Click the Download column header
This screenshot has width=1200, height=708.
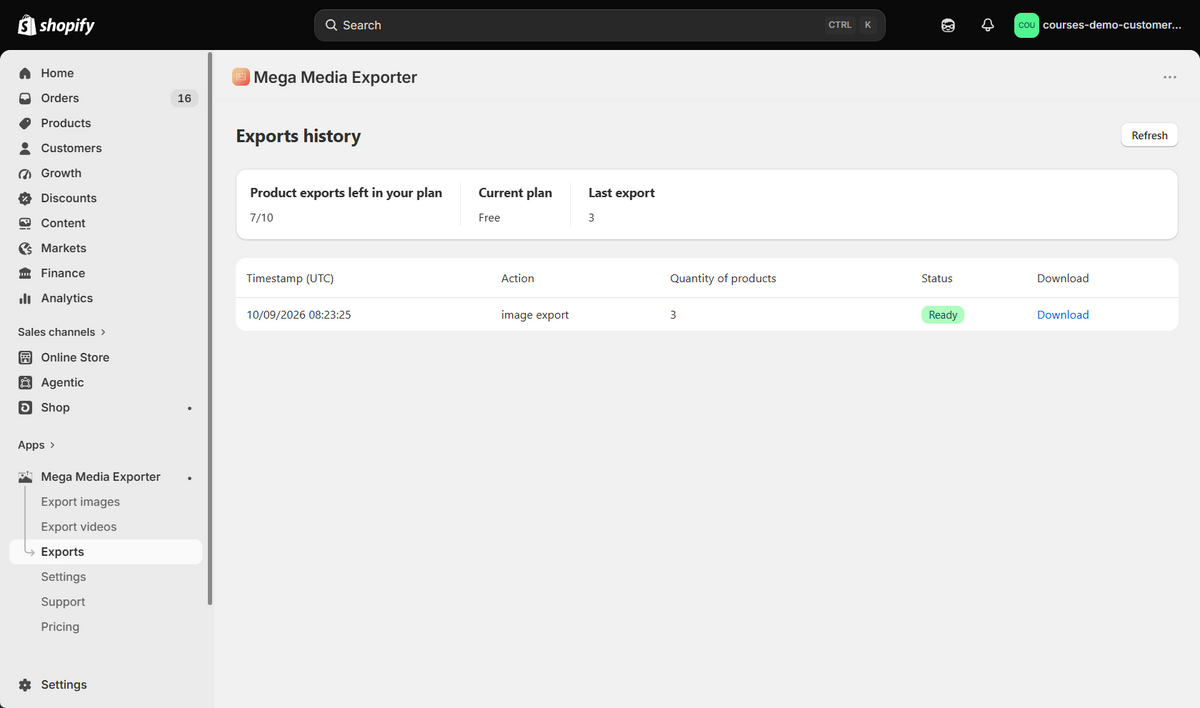click(x=1063, y=278)
